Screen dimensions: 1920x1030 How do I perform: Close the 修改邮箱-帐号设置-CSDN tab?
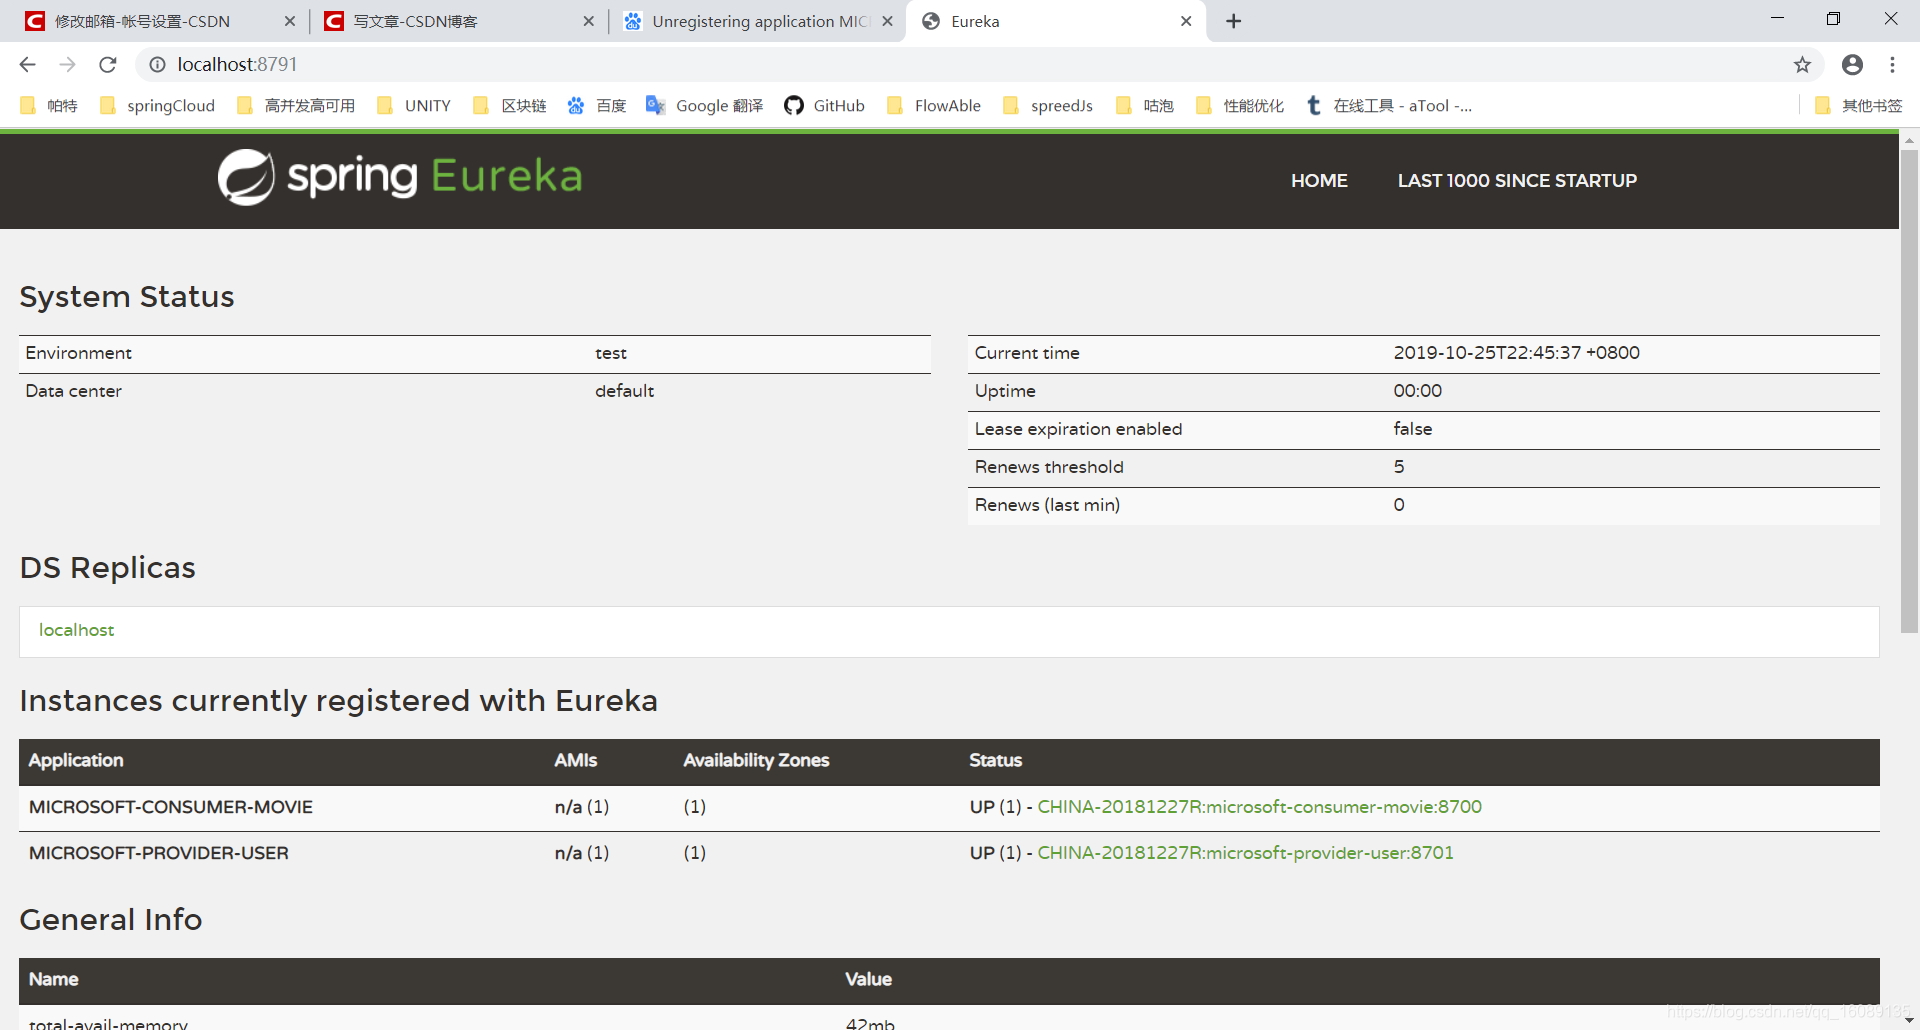290,21
